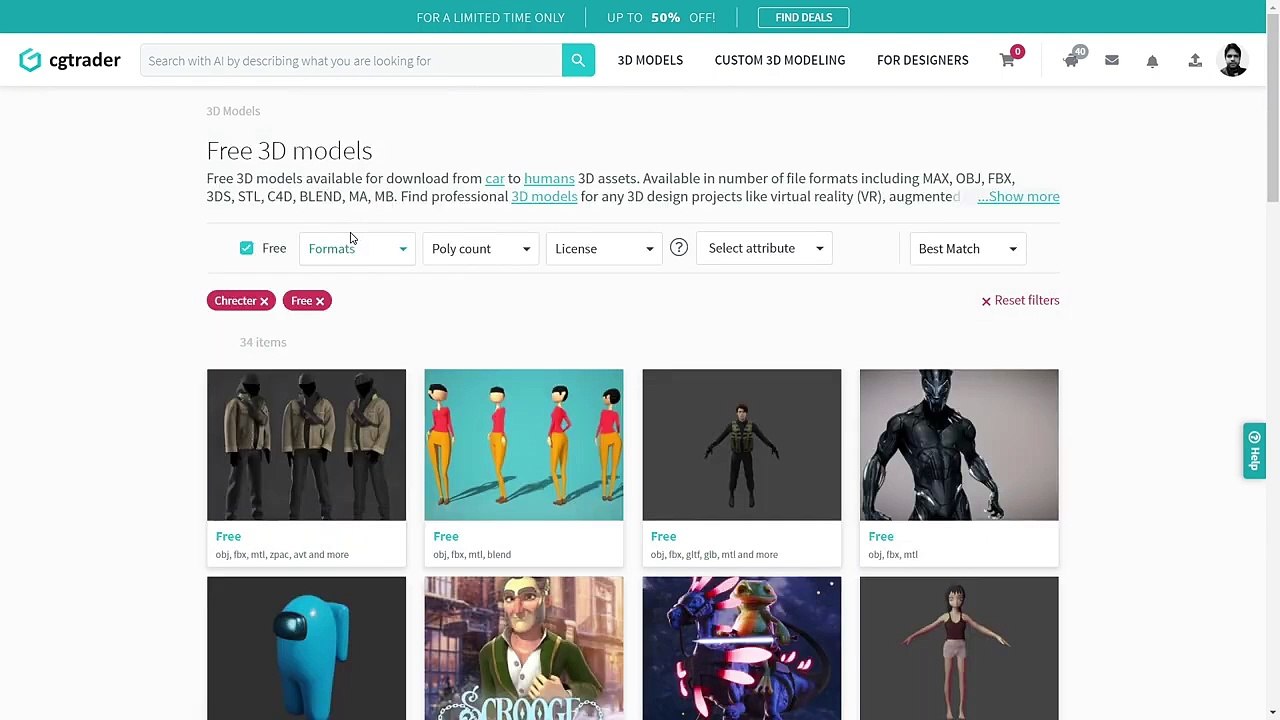Open the T-pose girl model thumbnail
Image resolution: width=1280 pixels, height=720 pixels.
coord(959,648)
